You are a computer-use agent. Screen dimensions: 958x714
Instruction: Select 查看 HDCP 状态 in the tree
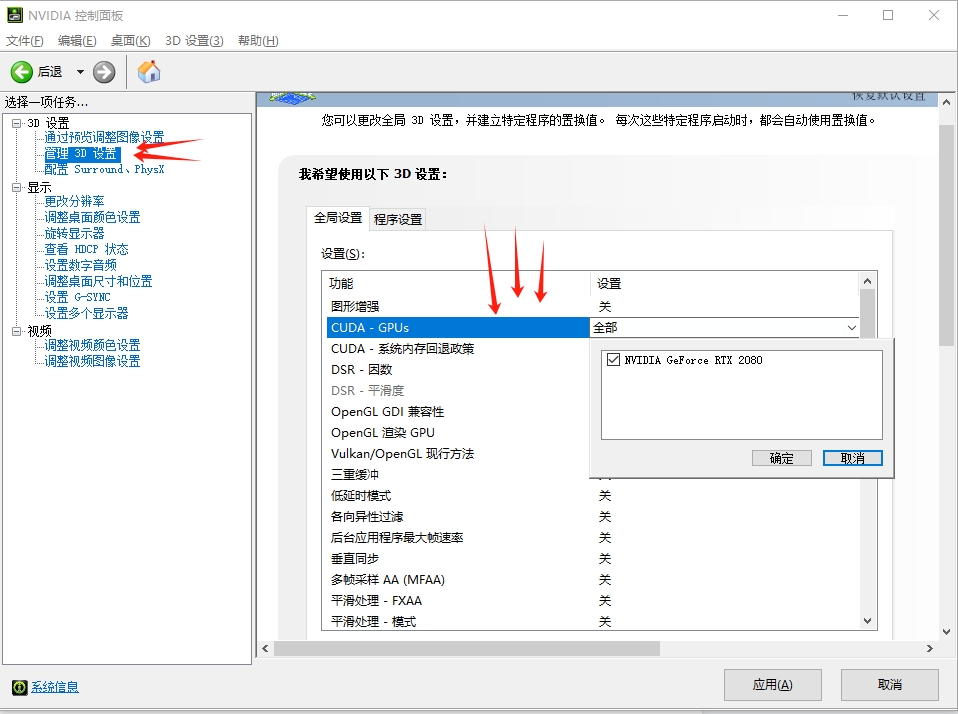pos(86,249)
